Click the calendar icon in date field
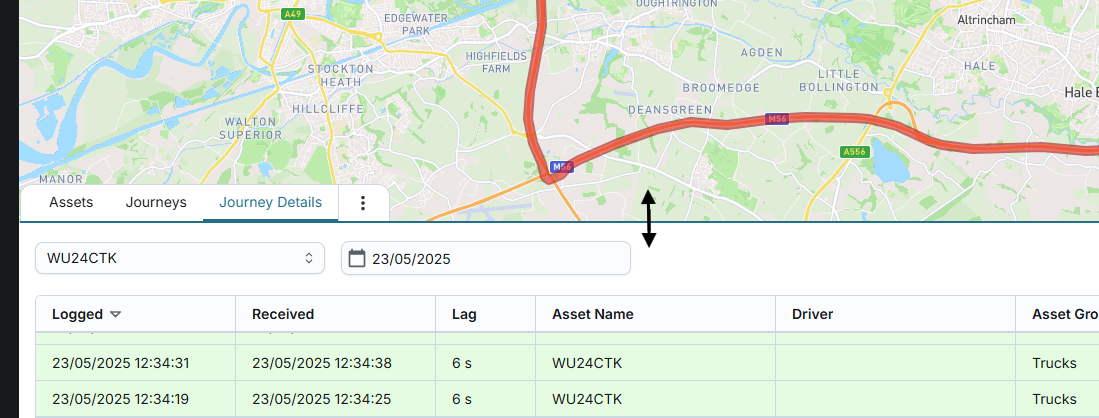Screen dimensions: 1099x418 point(357,259)
